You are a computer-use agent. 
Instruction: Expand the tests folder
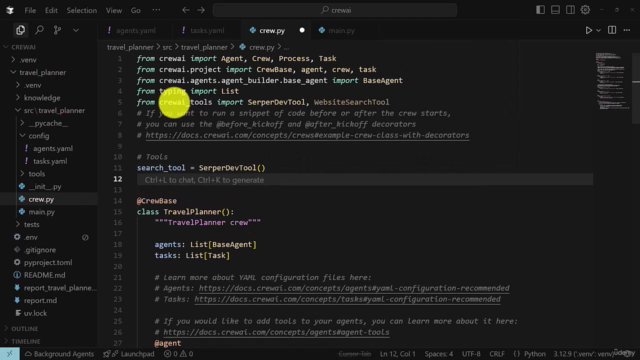point(31,224)
